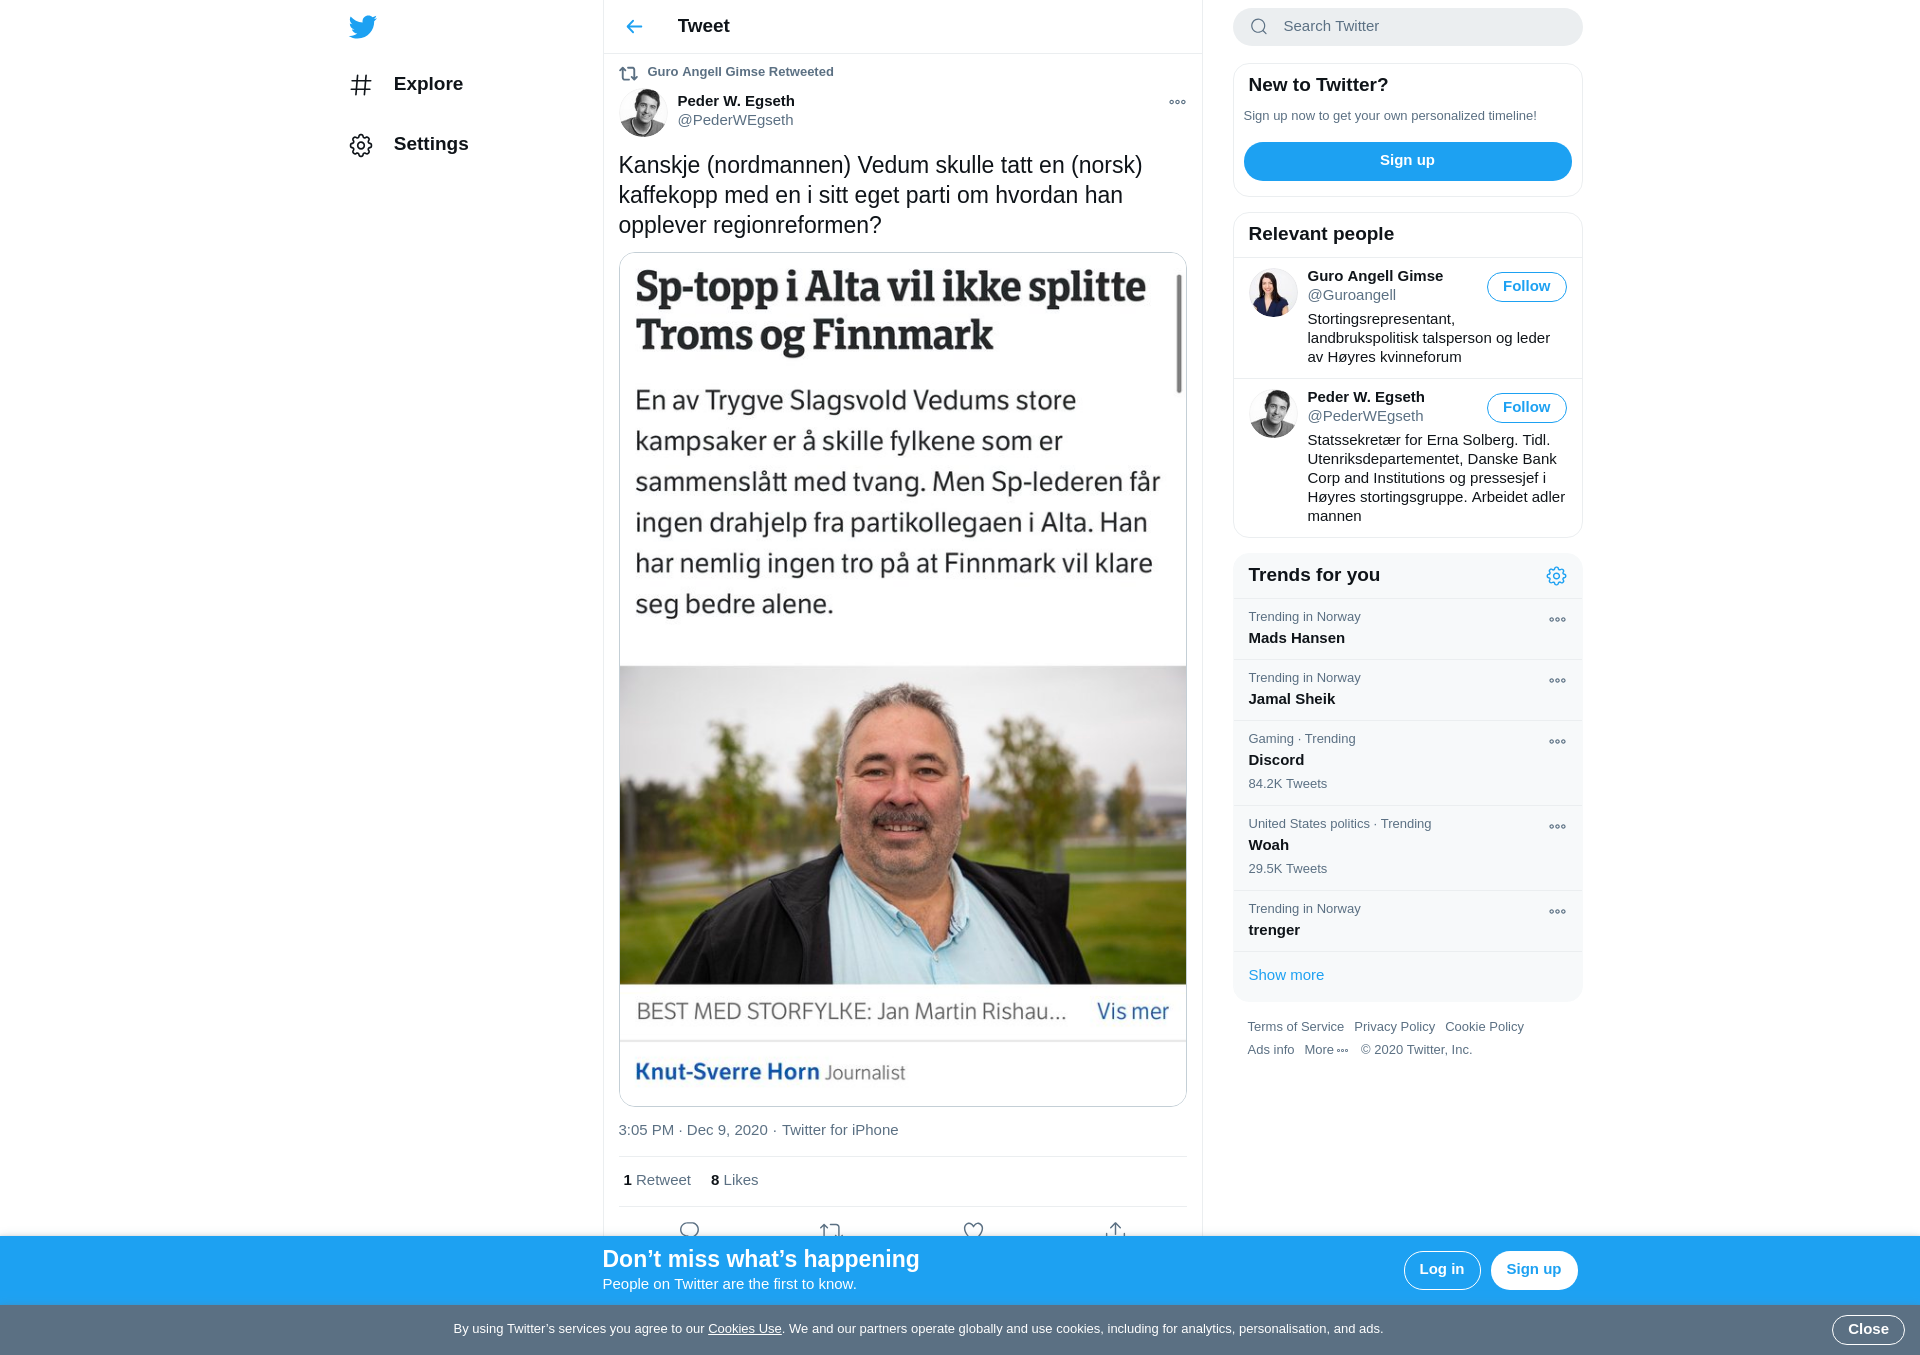Follow Guro Angell Gimse

coord(1526,287)
